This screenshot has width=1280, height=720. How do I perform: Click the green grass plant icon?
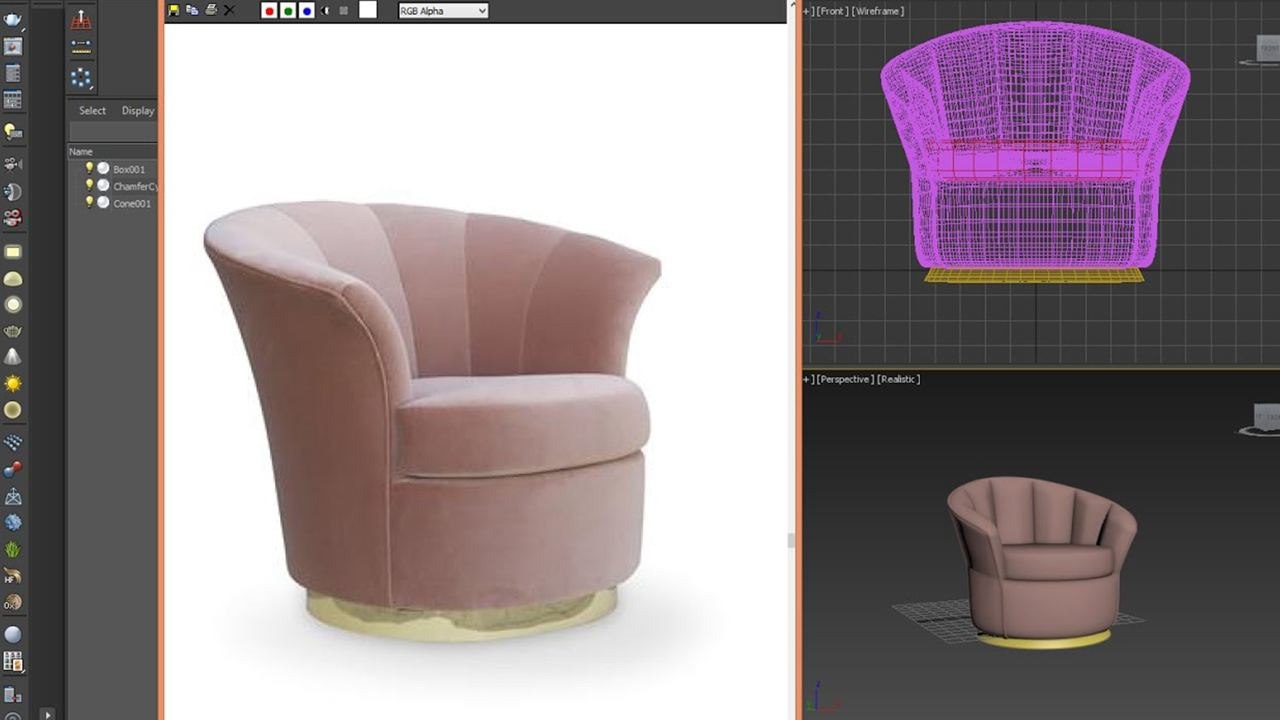pos(13,549)
